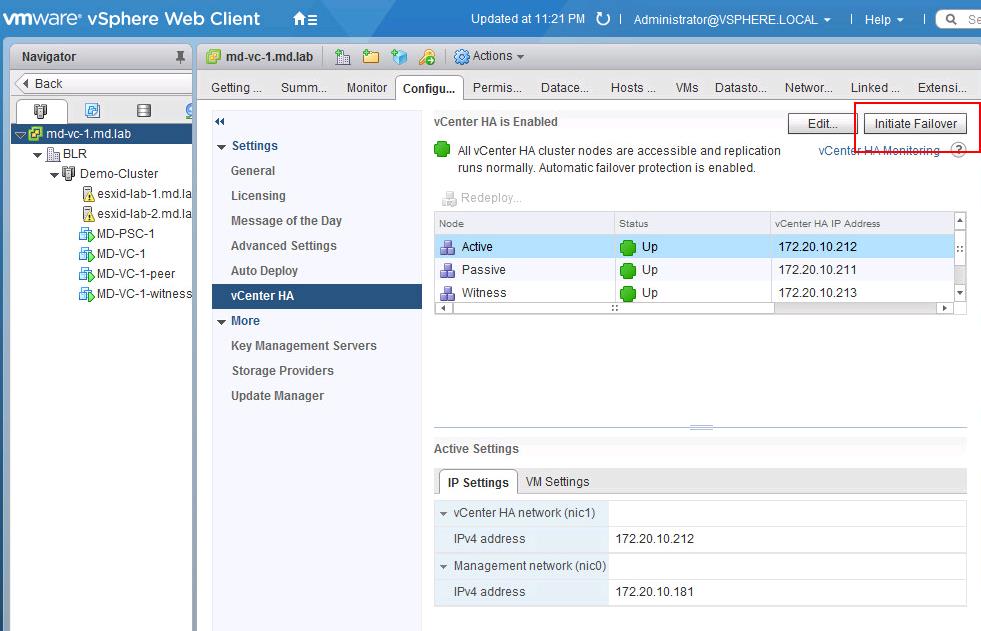This screenshot has width=981, height=631.
Task: Click the Passive node icon
Action: pos(447,270)
